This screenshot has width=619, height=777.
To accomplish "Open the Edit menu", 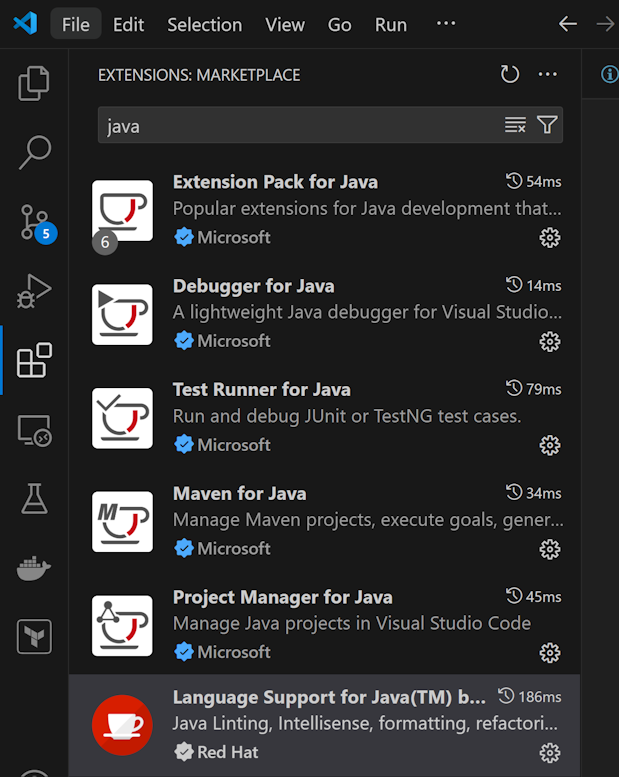I will click(128, 24).
